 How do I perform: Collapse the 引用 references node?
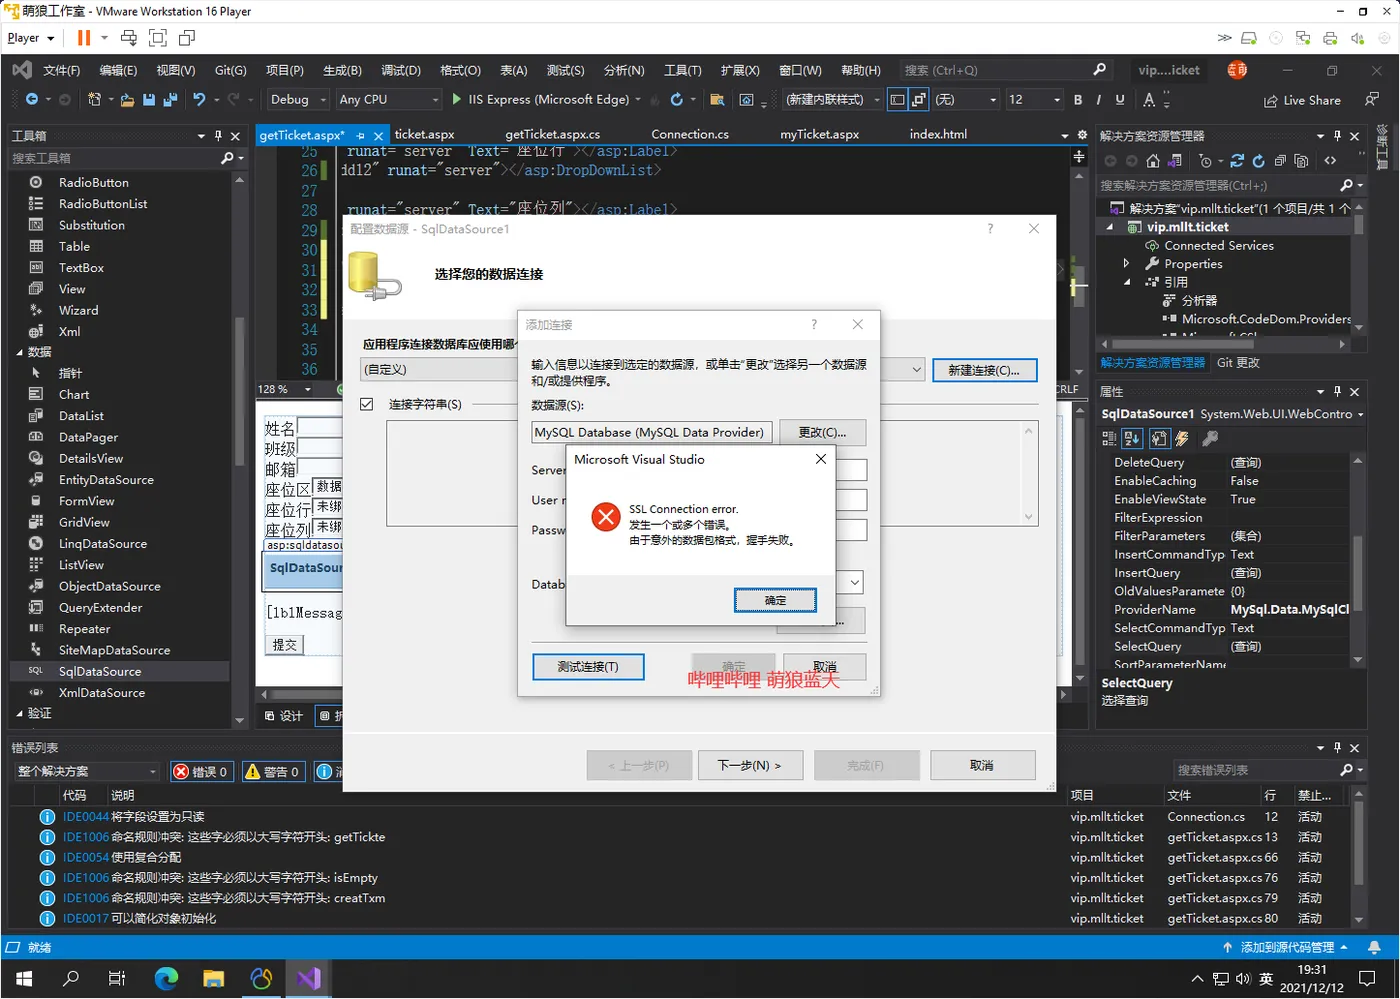pos(1127,282)
